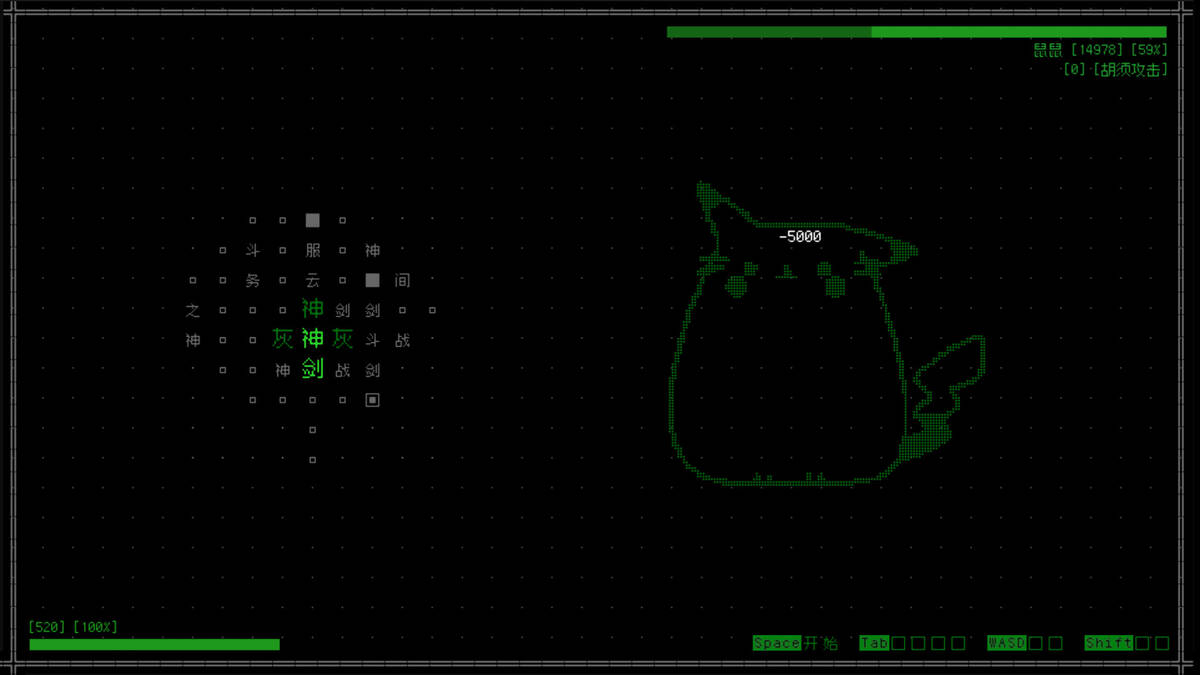Pick the 战 tile between two 剑 tiles
Image resolution: width=1200 pixels, height=675 pixels.
[x=343, y=371]
